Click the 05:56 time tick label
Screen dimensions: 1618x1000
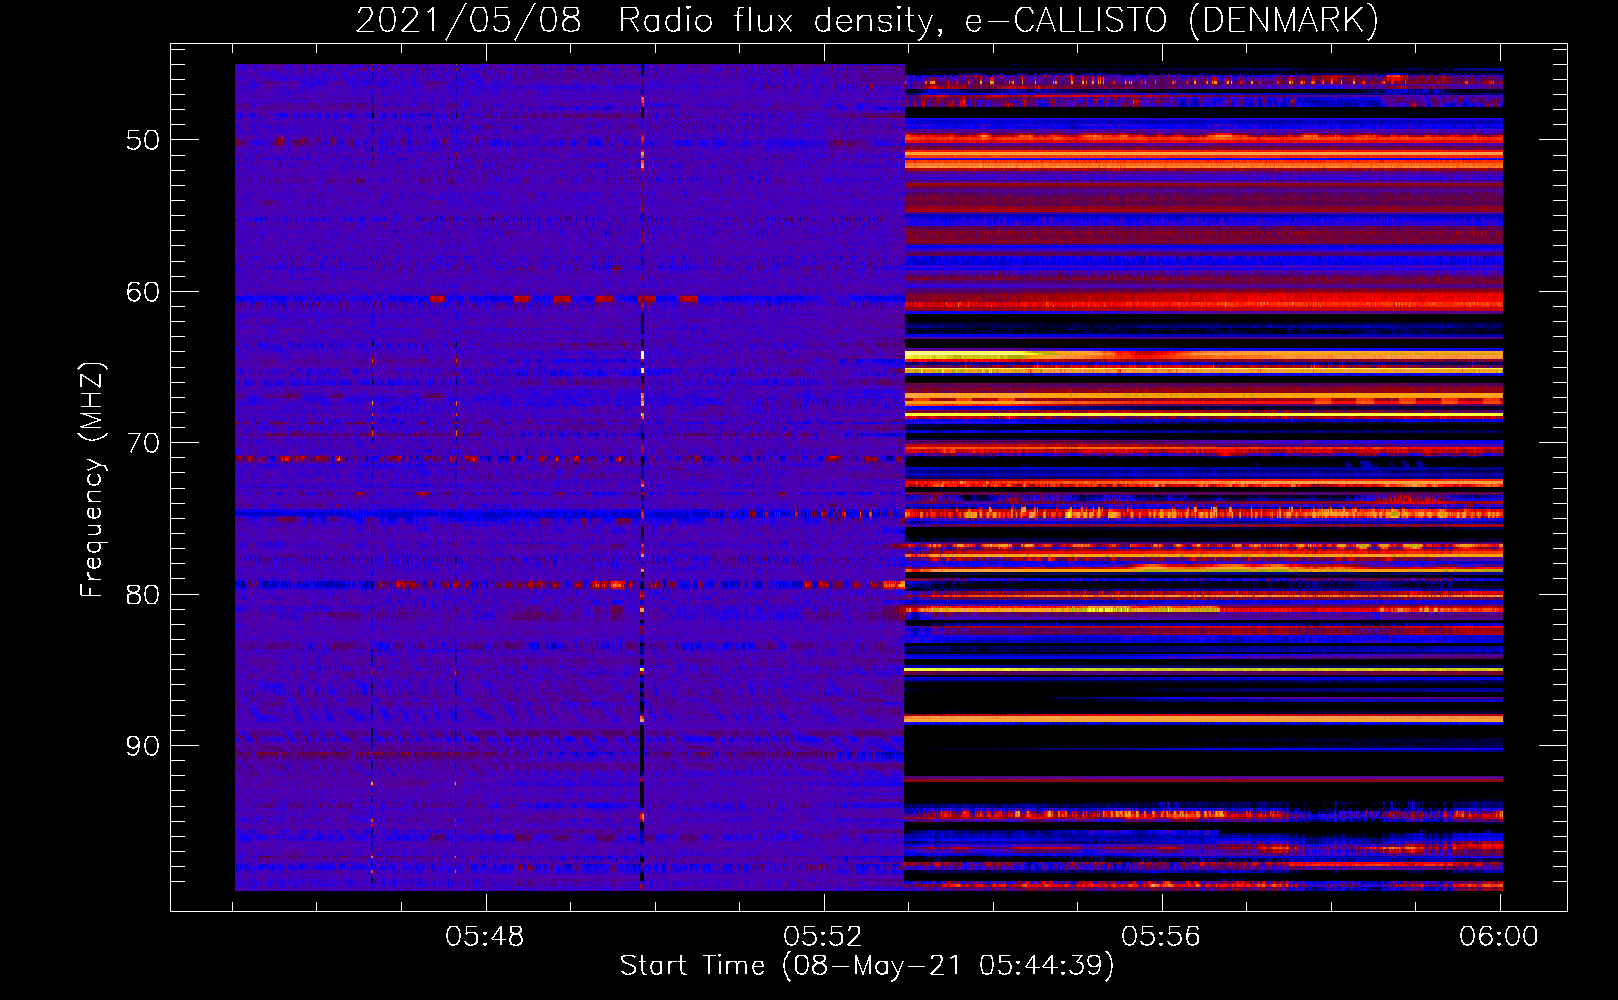click(x=1161, y=937)
